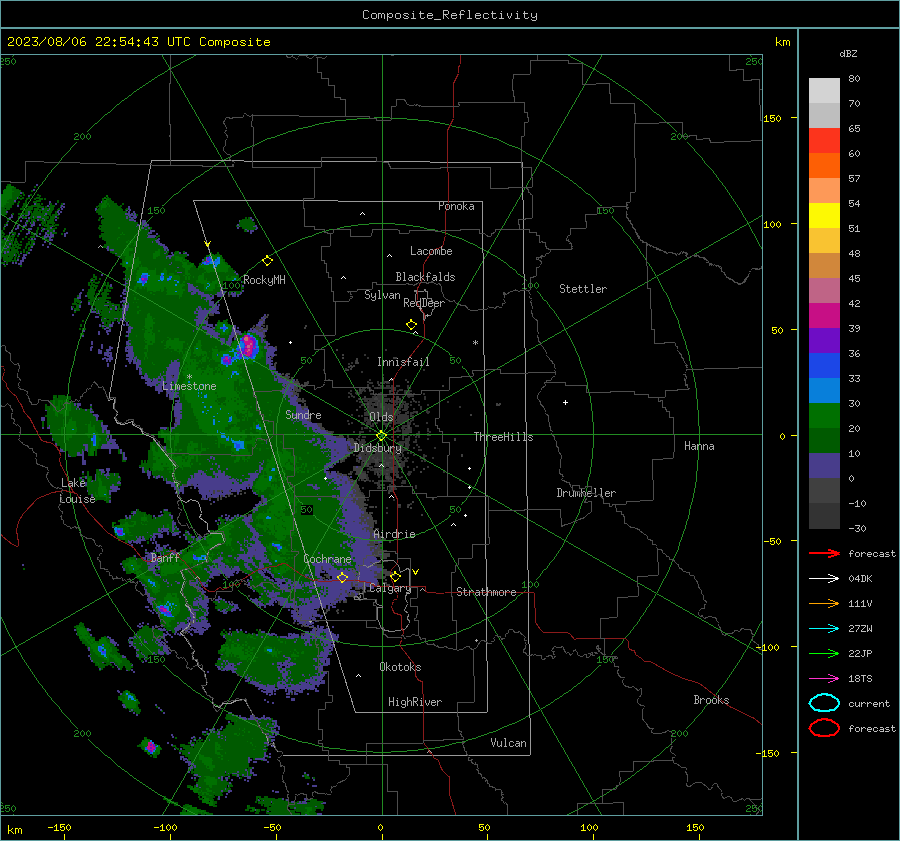Click the Didsbury town label
The width and height of the screenshot is (900, 841).
pyautogui.click(x=377, y=448)
